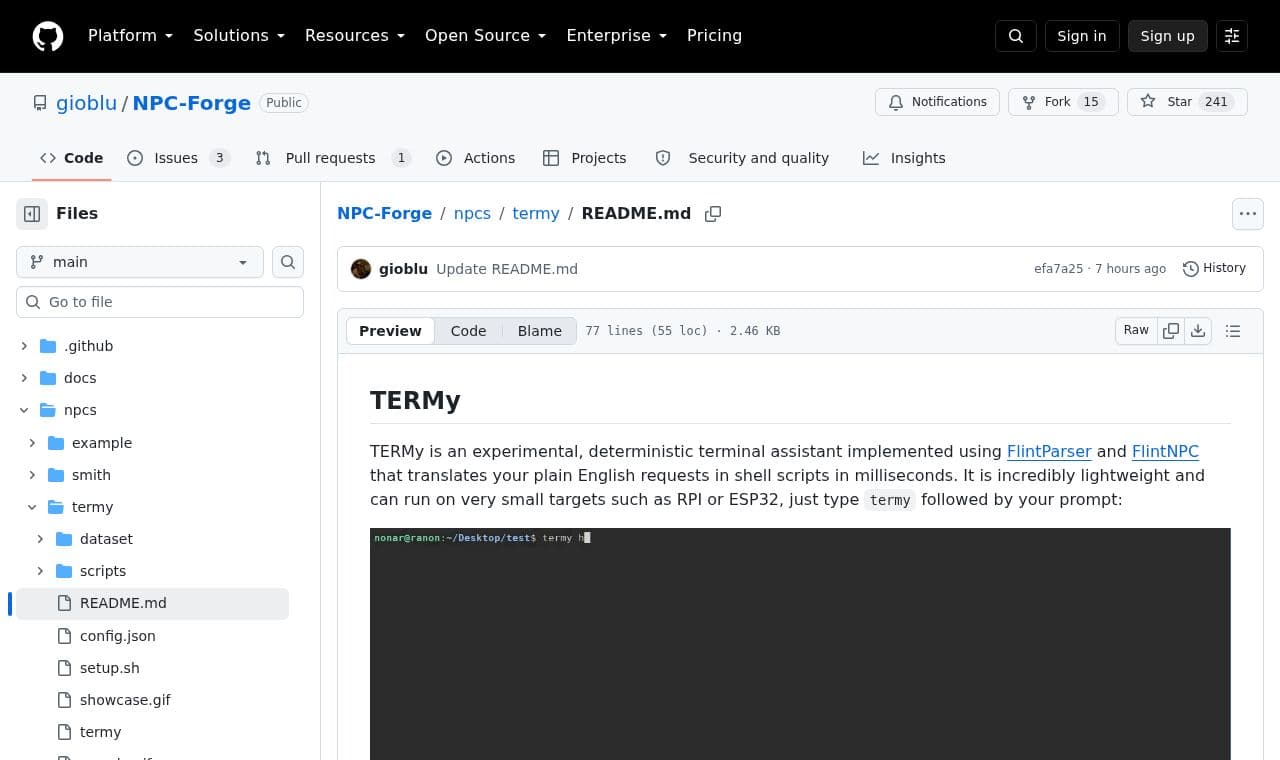Image resolution: width=1280 pixels, height=760 pixels.
Task: Search files with the magnifier button
Action: point(288,262)
